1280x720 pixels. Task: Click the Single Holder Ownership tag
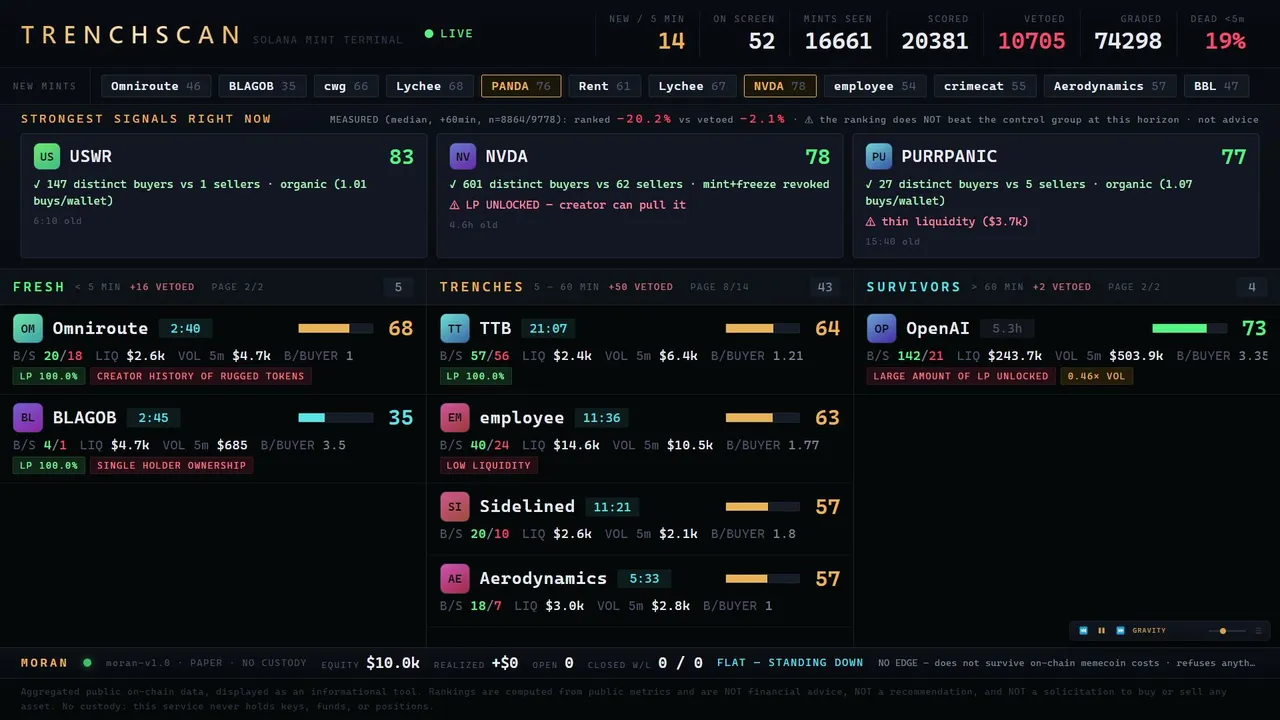pyautogui.click(x=171, y=465)
